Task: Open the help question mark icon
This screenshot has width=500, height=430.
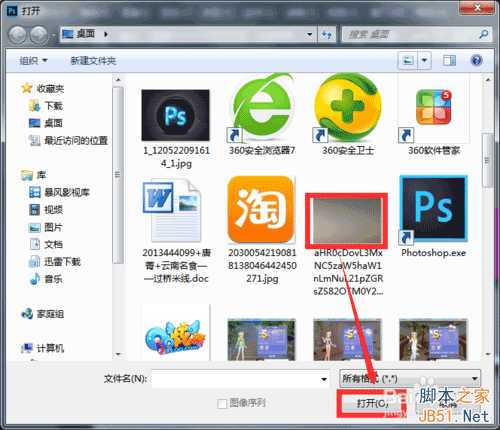Action: pyautogui.click(x=476, y=60)
